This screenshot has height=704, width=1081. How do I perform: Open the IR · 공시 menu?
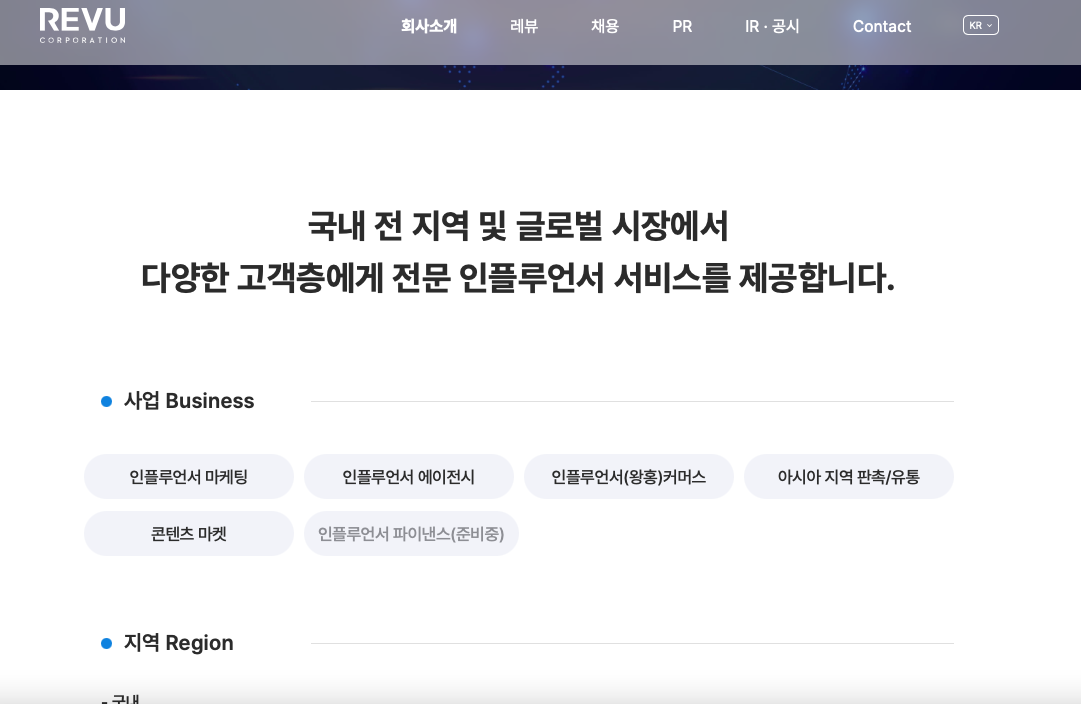click(771, 26)
